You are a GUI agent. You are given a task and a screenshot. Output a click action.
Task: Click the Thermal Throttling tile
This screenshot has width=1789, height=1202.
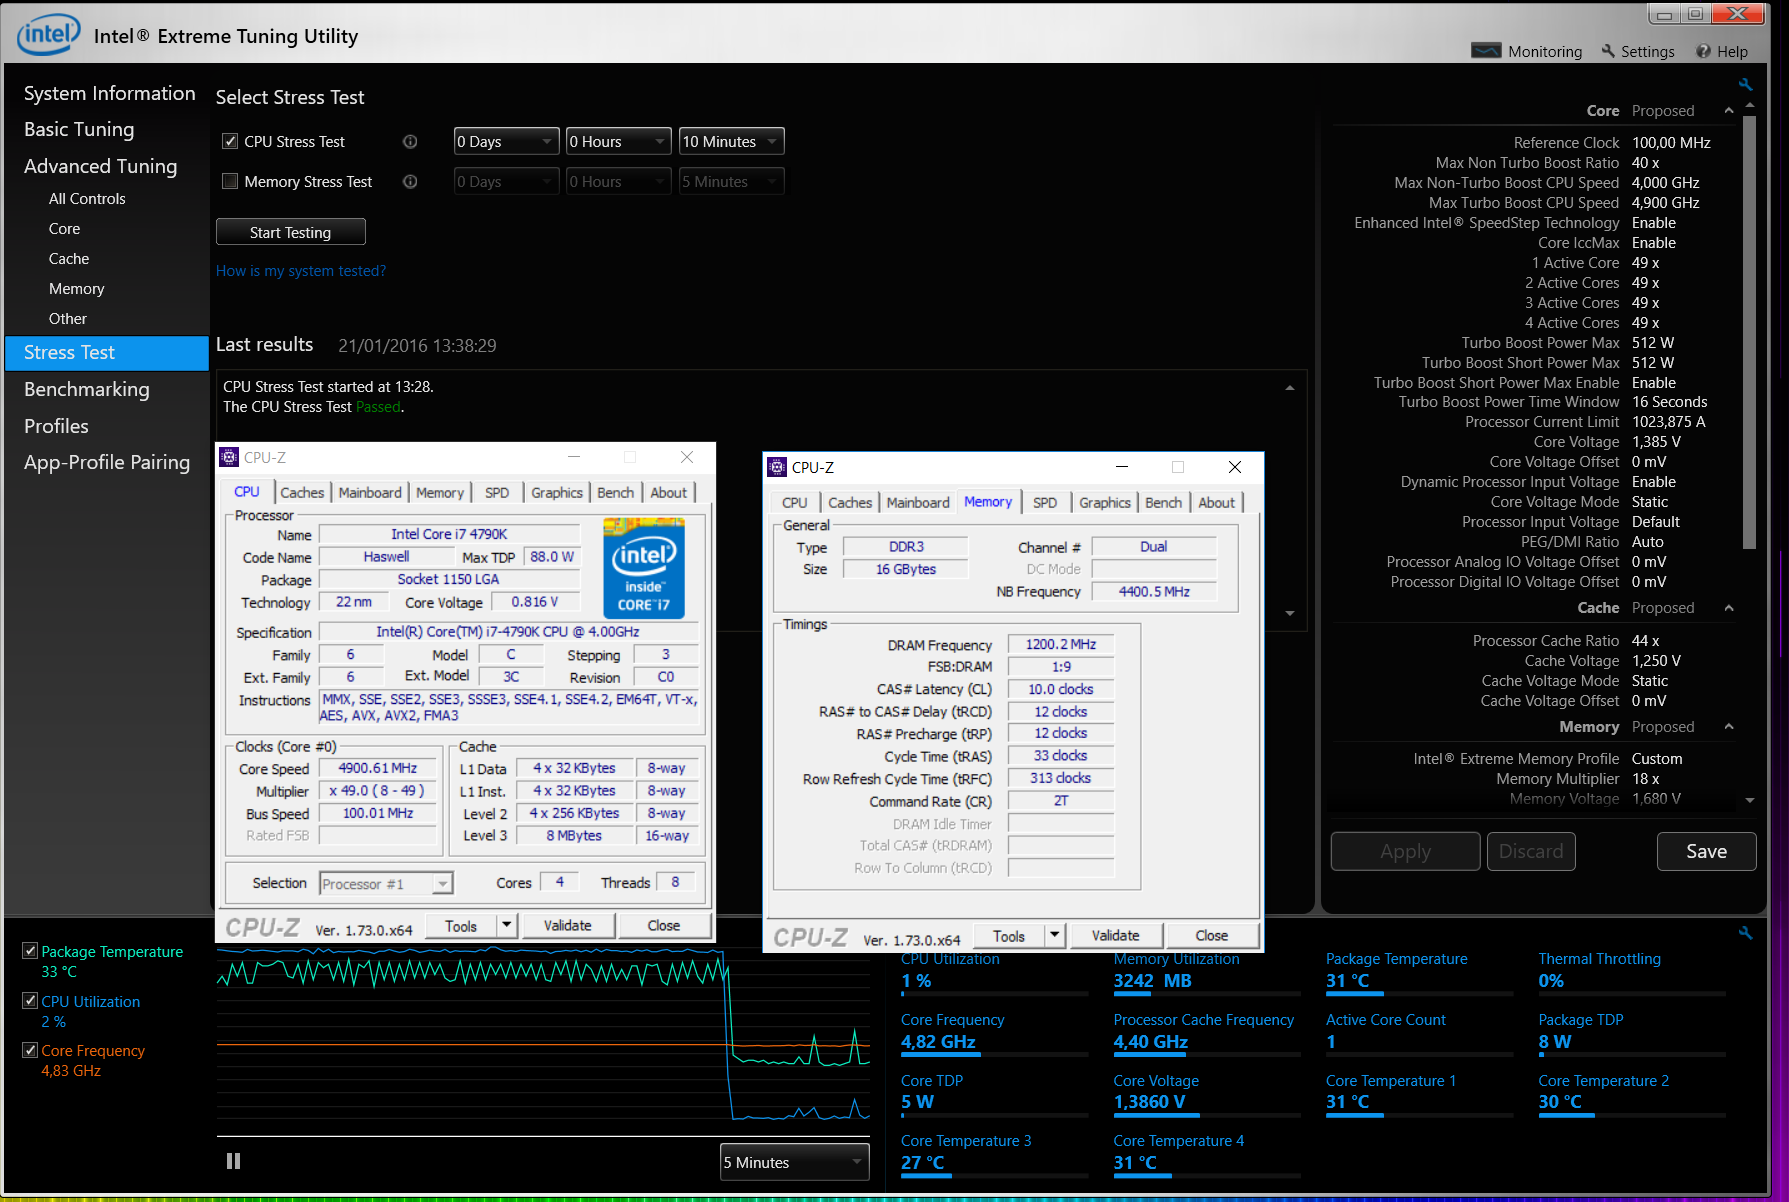(1631, 973)
